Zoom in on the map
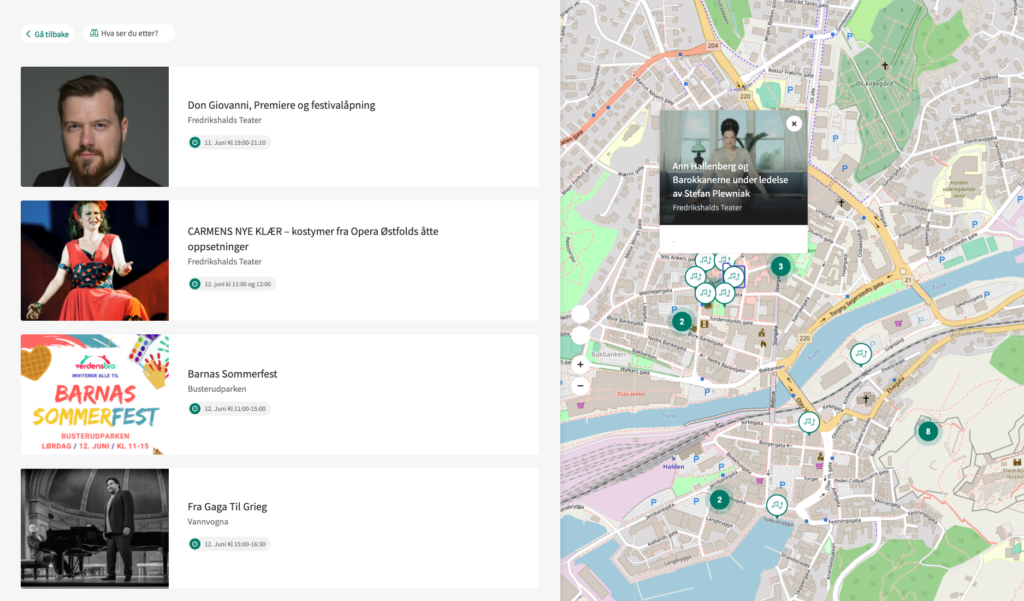 pos(580,365)
